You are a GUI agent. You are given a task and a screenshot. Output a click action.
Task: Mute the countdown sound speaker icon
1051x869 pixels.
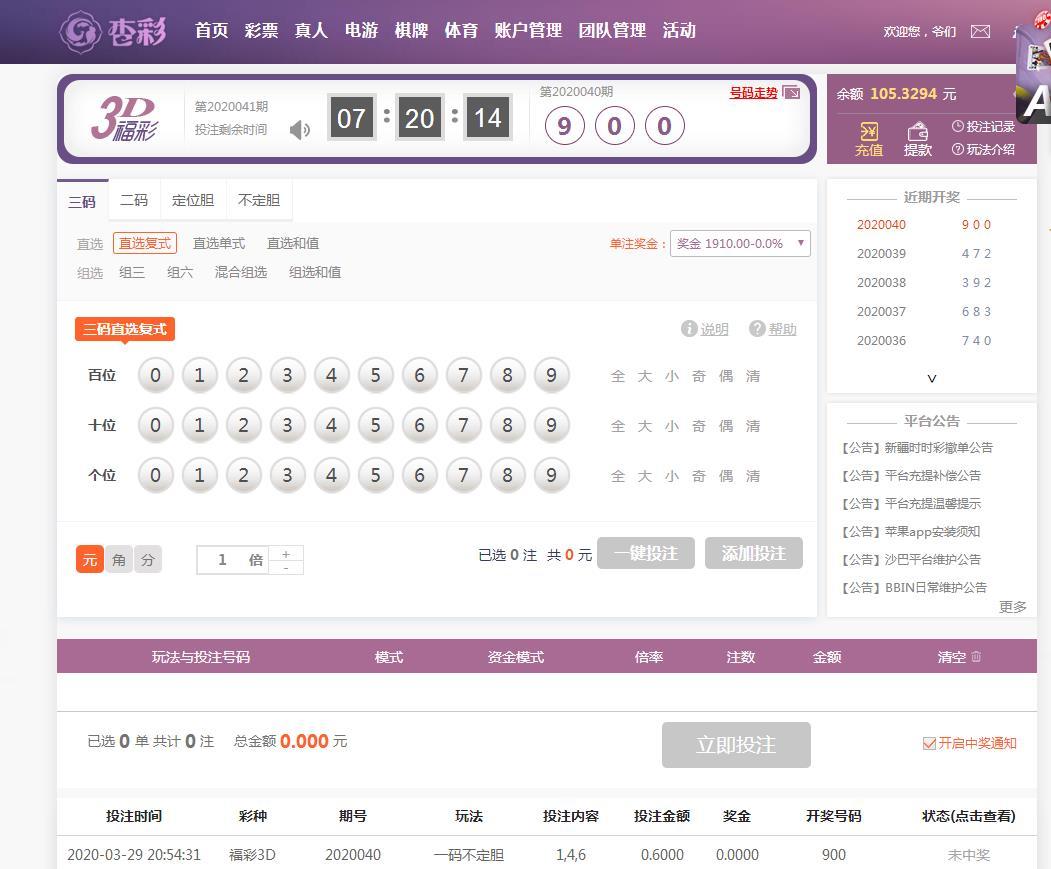tap(299, 130)
